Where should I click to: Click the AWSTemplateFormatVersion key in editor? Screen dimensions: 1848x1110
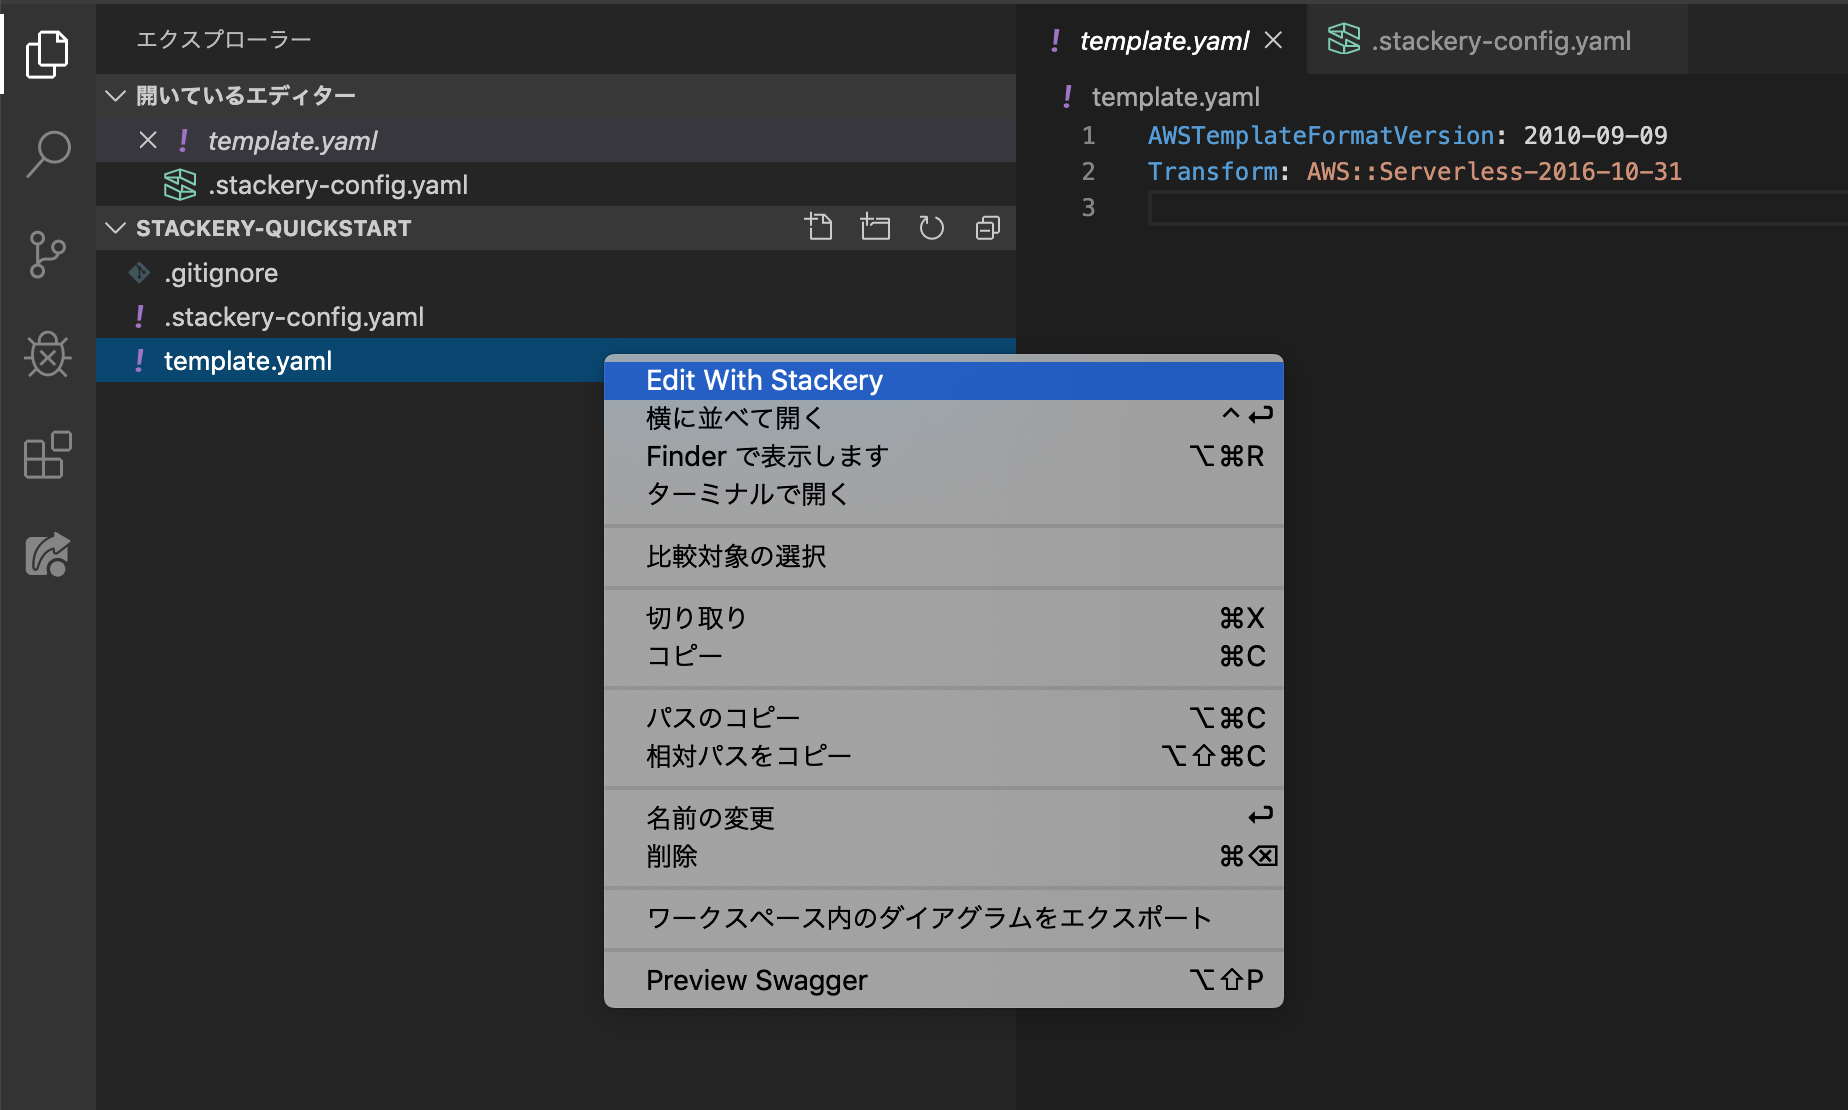(x=1320, y=135)
